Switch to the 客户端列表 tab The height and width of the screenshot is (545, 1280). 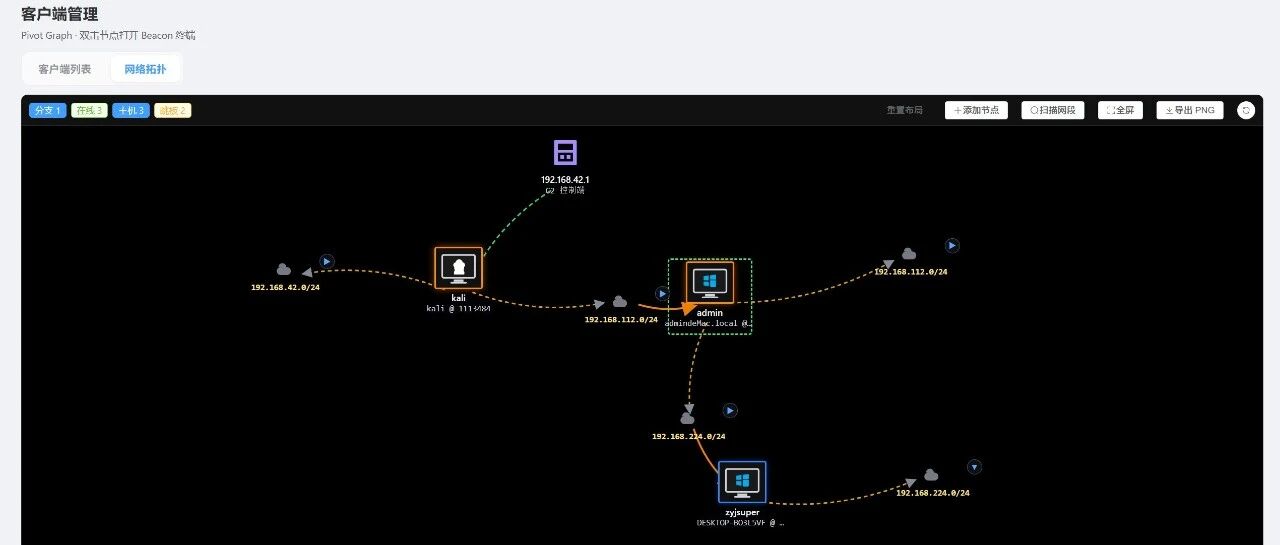point(65,69)
